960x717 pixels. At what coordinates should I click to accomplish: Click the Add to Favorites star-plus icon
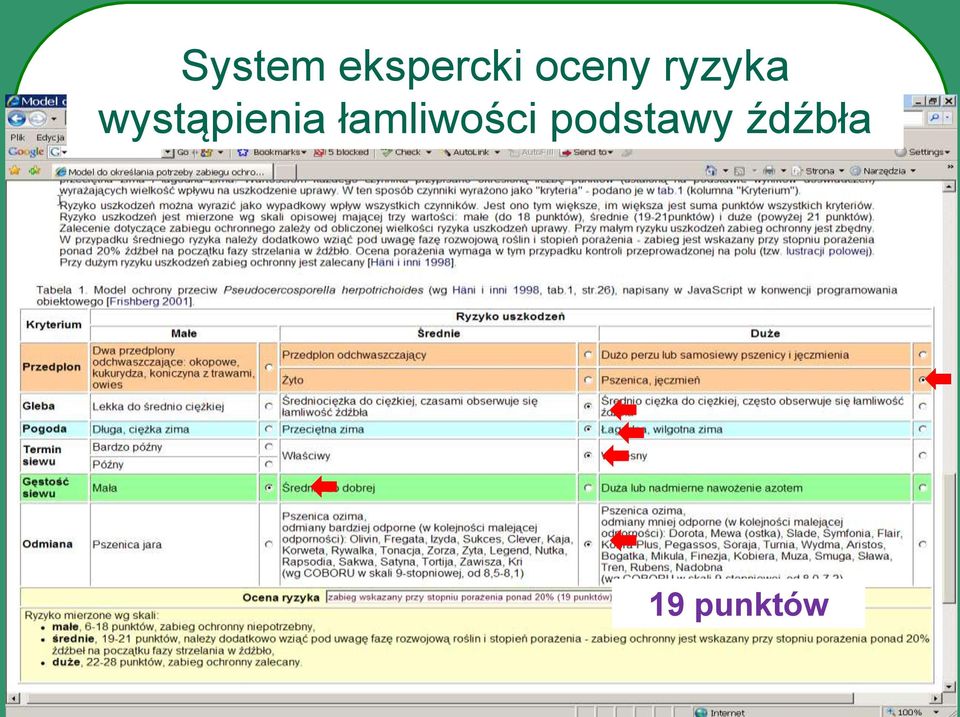[35, 170]
